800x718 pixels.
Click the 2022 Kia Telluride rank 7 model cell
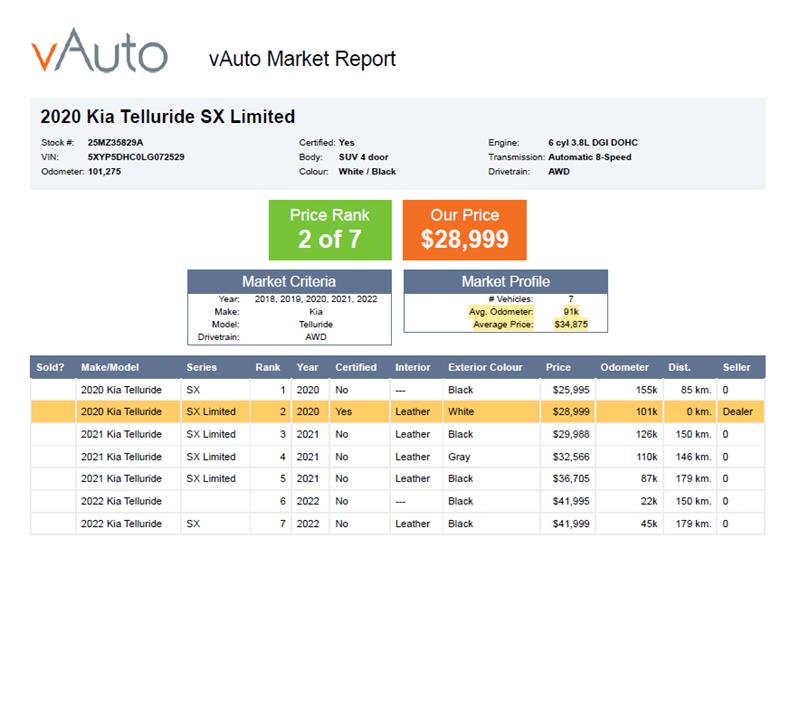pyautogui.click(x=121, y=524)
